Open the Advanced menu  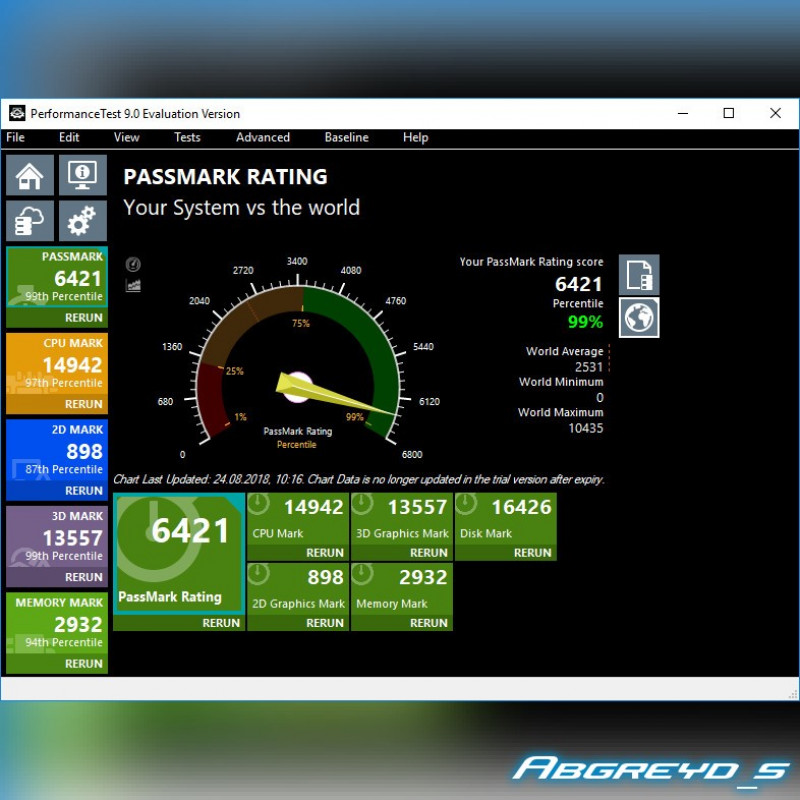263,137
